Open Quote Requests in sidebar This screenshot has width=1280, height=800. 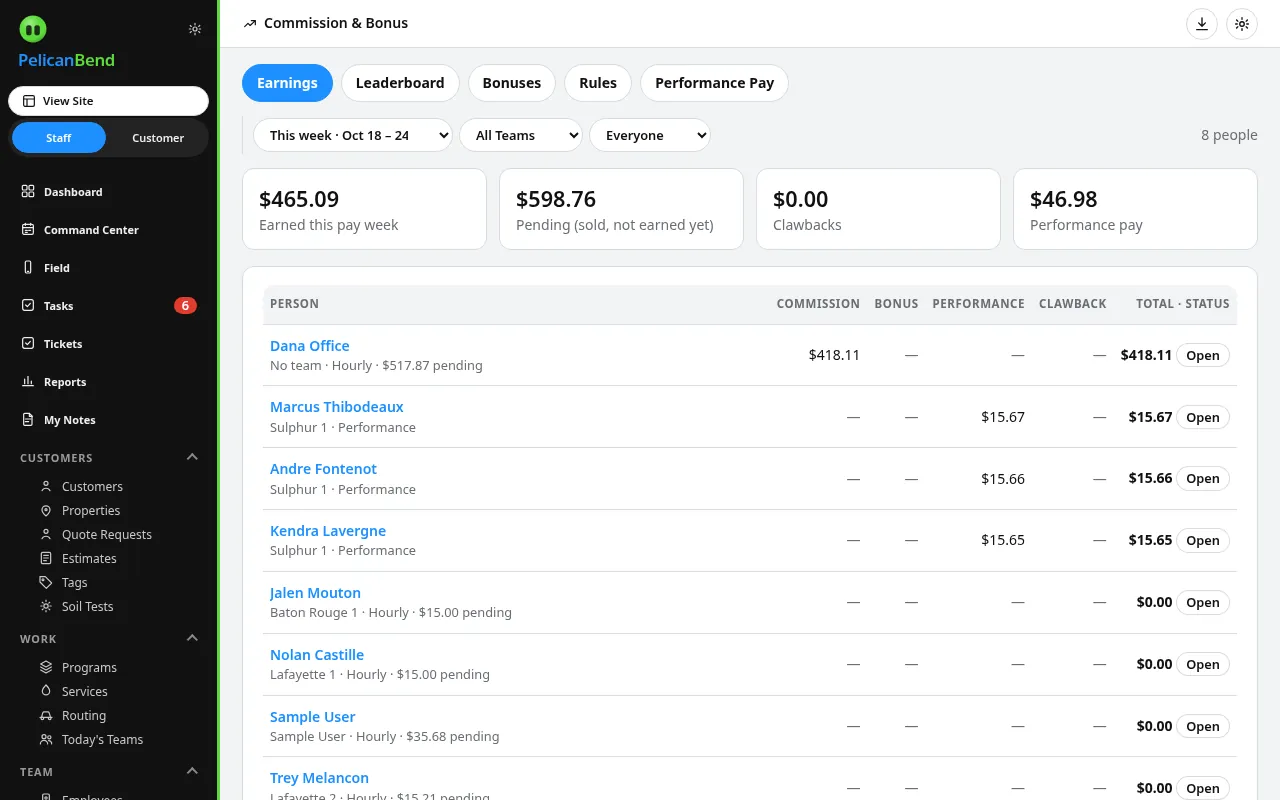coord(107,535)
